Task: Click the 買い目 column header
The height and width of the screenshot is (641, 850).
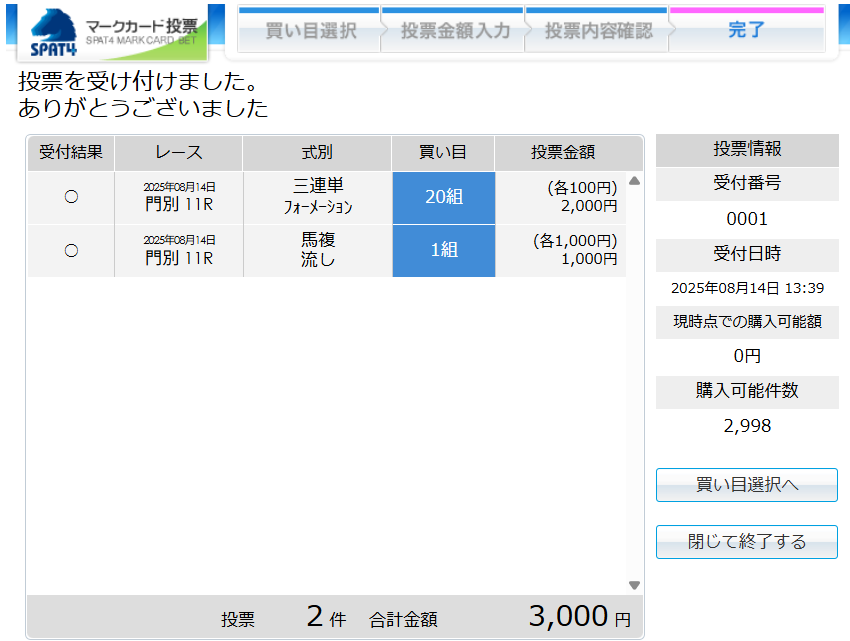Action: pos(443,152)
